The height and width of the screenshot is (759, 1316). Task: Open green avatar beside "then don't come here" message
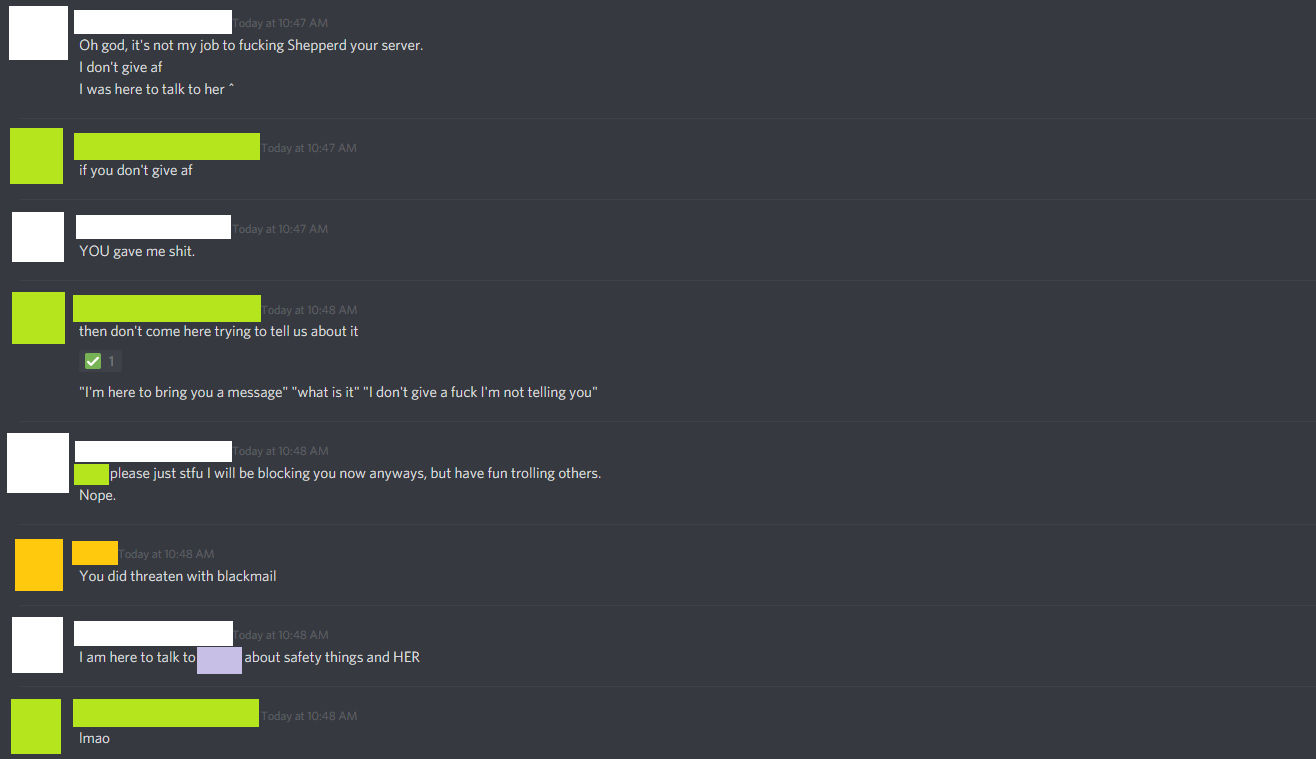pos(38,318)
